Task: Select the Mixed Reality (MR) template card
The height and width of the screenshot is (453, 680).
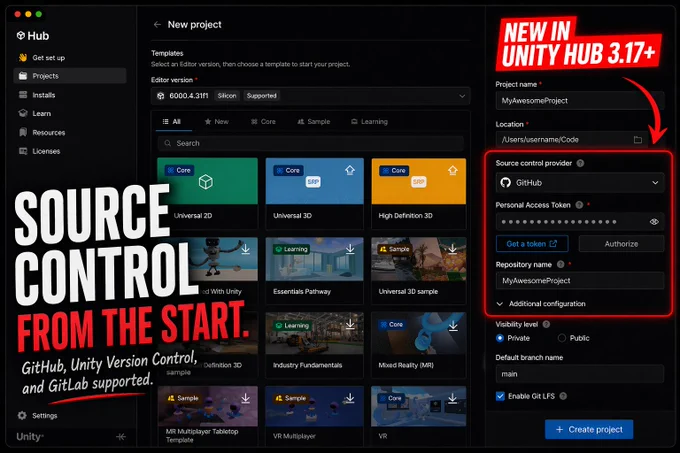Action: (418, 345)
